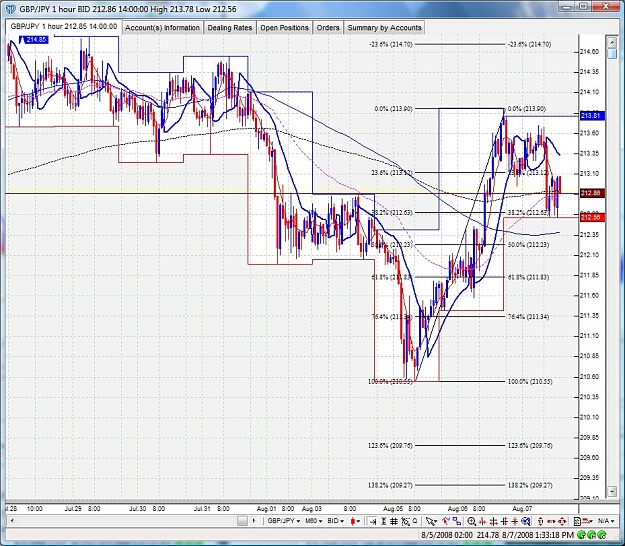
Task: Go to the Orders tab
Action: coord(328,28)
